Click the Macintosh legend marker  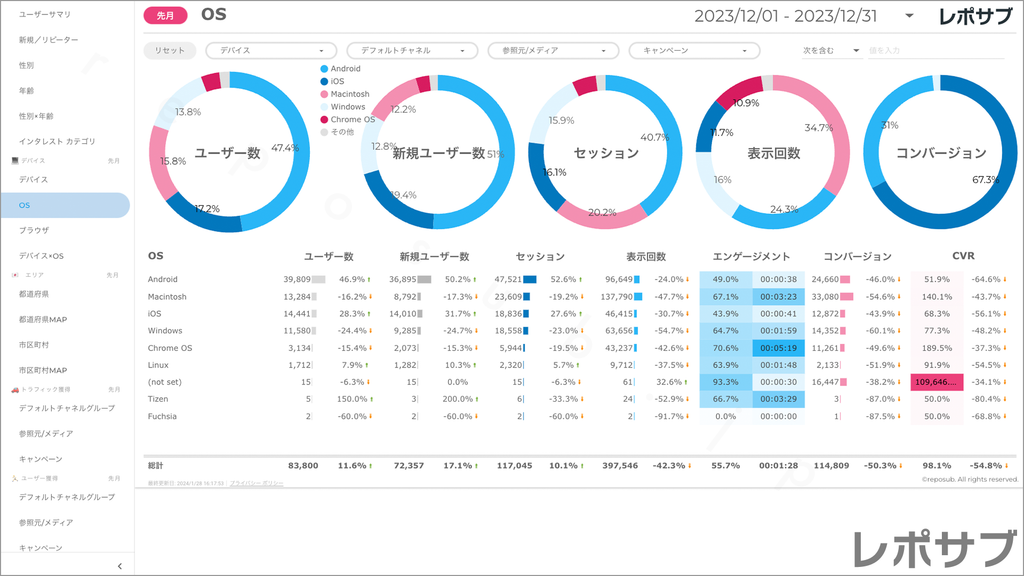click(324, 94)
